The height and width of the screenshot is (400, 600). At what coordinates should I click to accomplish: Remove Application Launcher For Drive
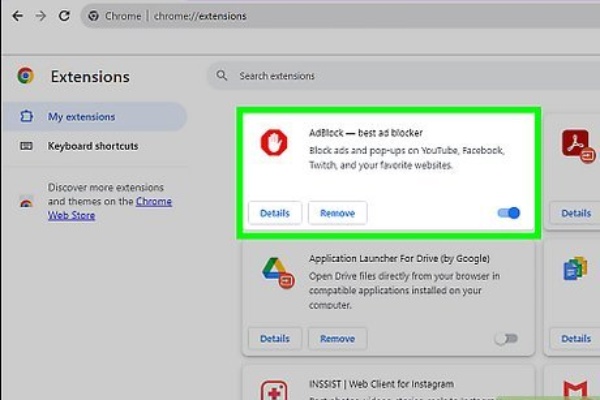point(337,338)
